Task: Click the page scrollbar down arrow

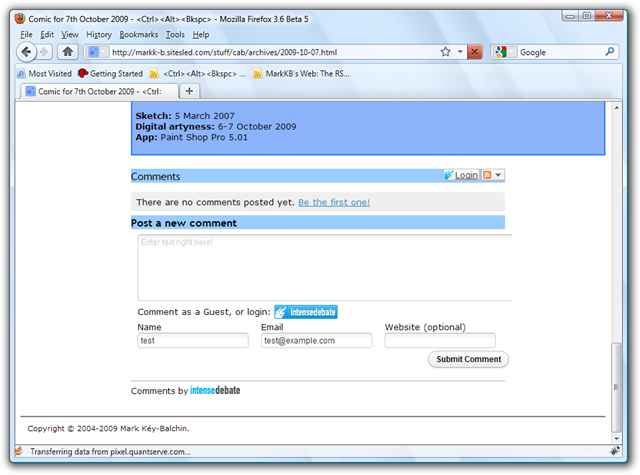Action: pyautogui.click(x=616, y=439)
